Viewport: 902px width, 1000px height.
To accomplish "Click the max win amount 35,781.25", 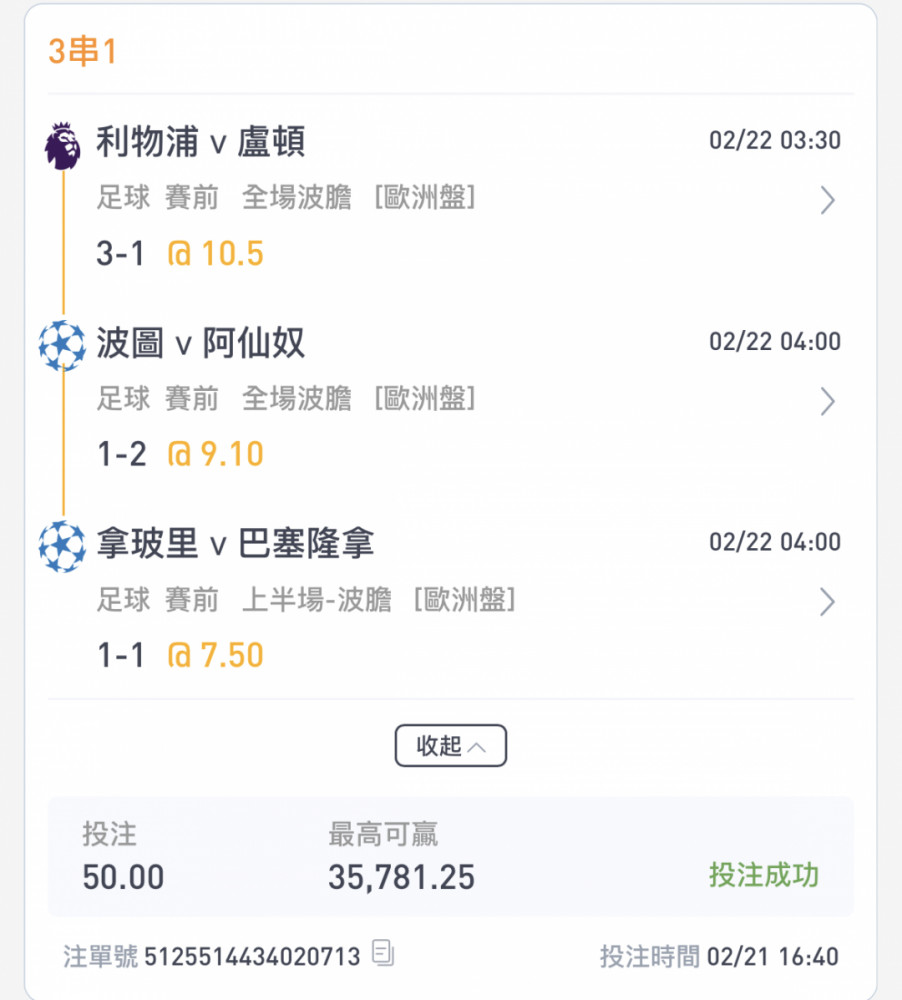I will point(401,877).
